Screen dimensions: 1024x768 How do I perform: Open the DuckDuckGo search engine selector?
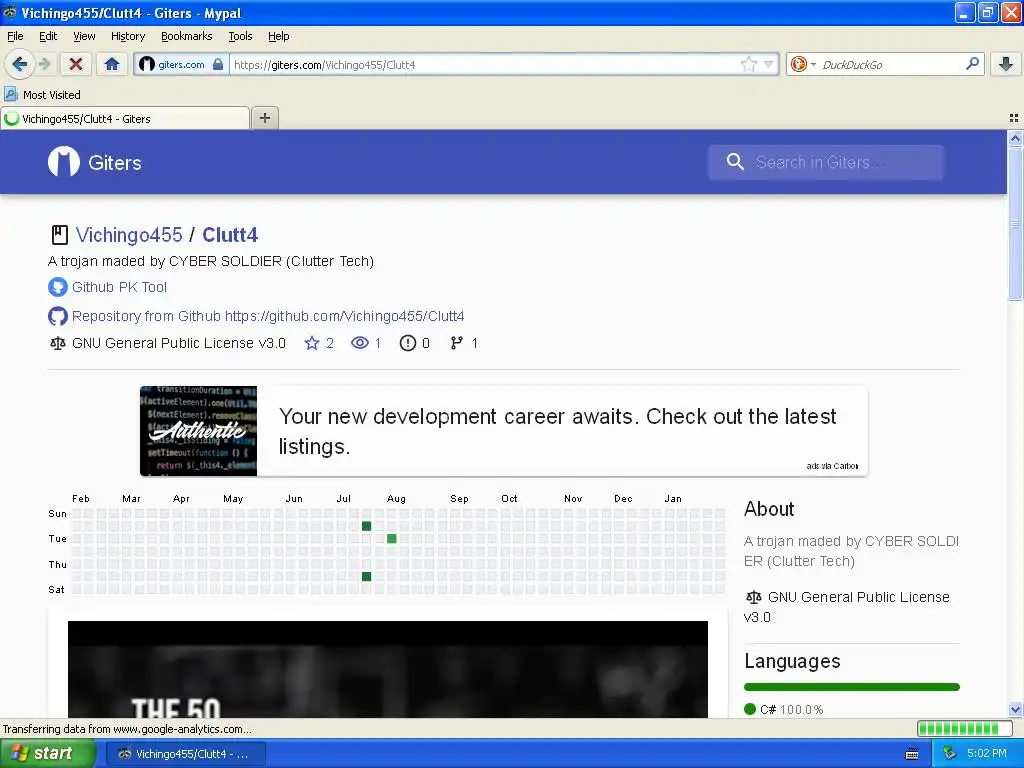coord(803,64)
